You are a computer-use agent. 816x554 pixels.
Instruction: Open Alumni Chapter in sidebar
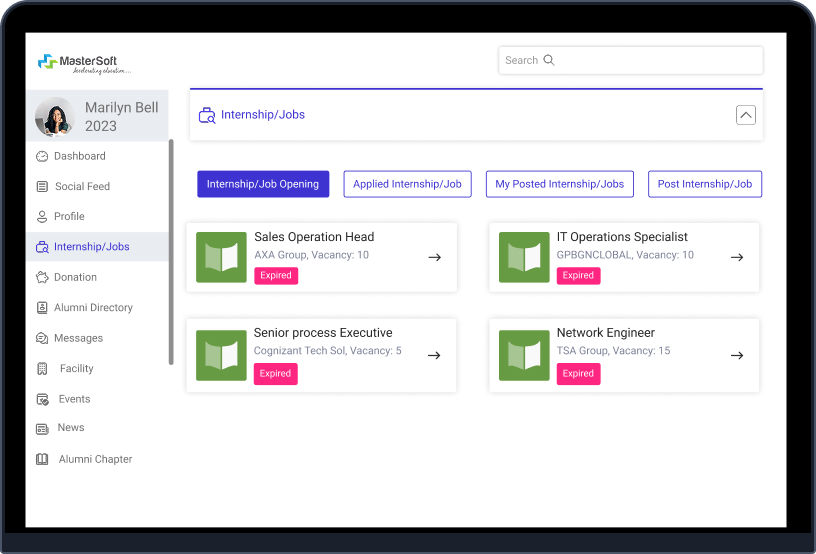(x=94, y=459)
